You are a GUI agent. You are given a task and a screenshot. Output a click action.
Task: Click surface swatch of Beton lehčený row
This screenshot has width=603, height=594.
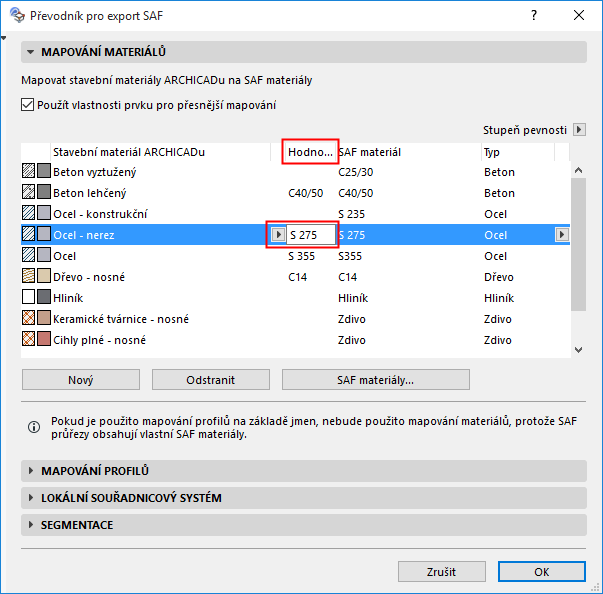pyautogui.click(x=44, y=192)
